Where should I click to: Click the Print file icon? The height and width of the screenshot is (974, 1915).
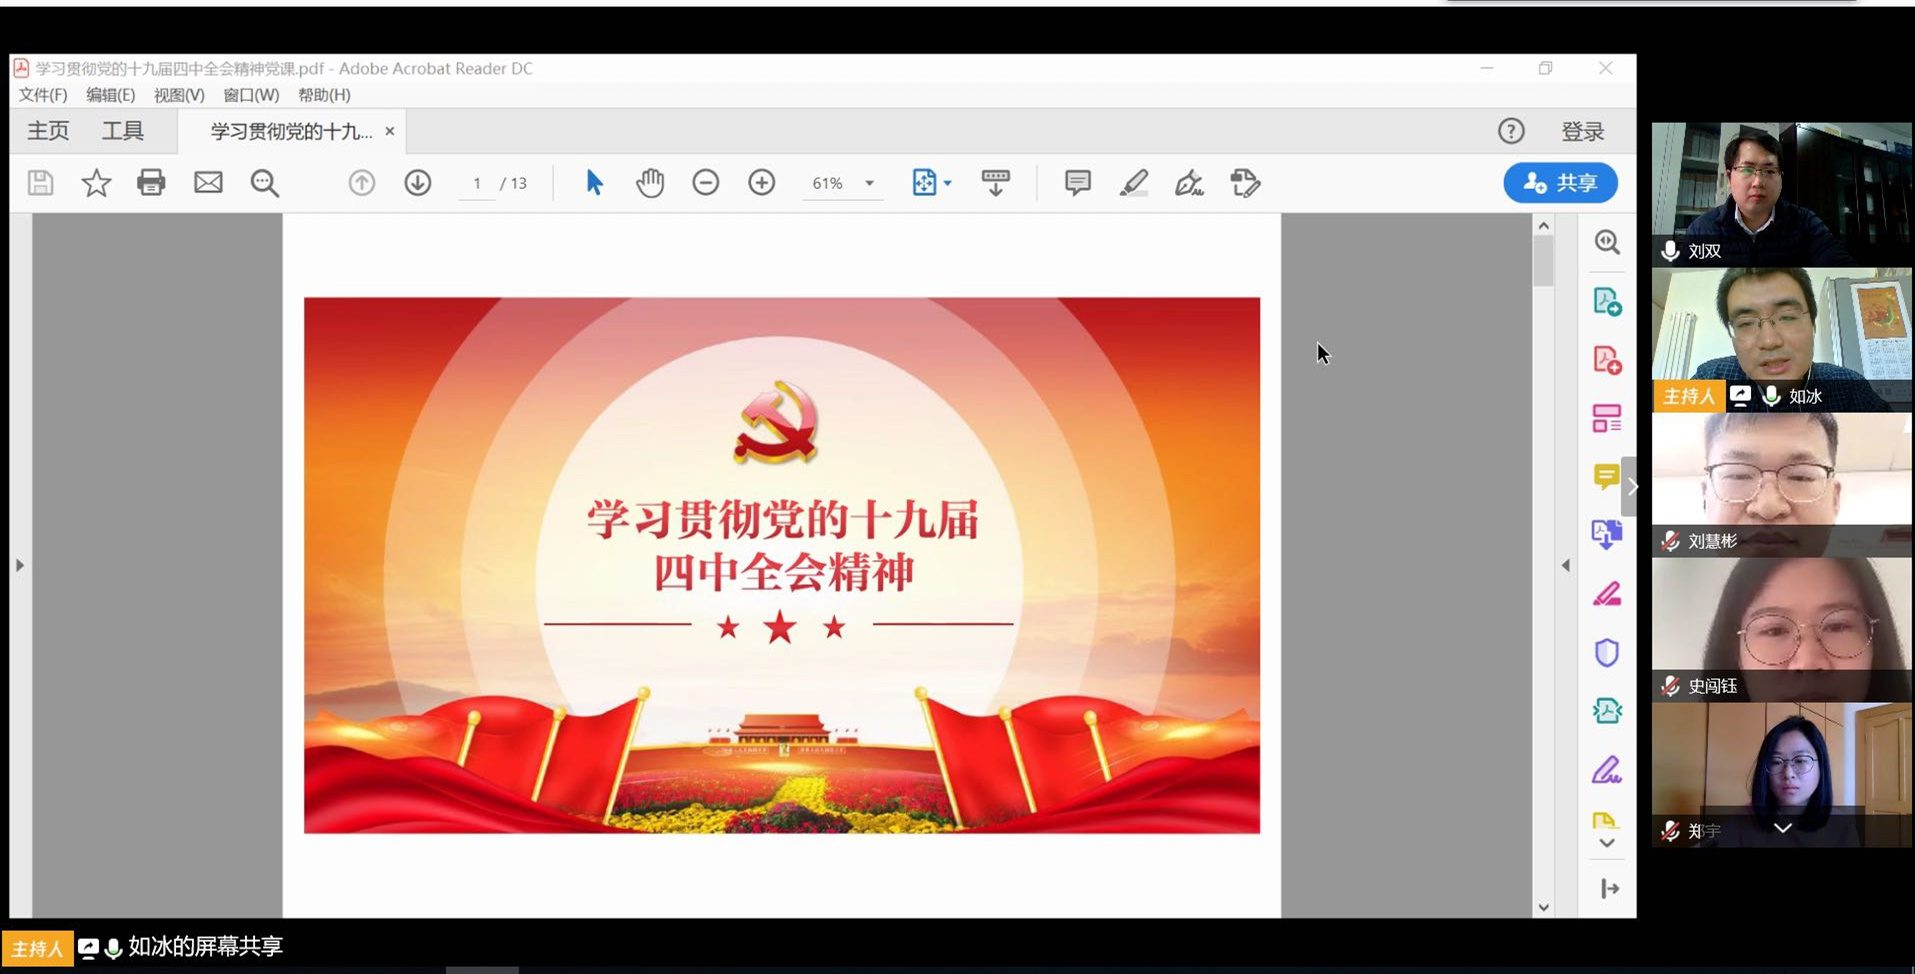click(x=151, y=183)
